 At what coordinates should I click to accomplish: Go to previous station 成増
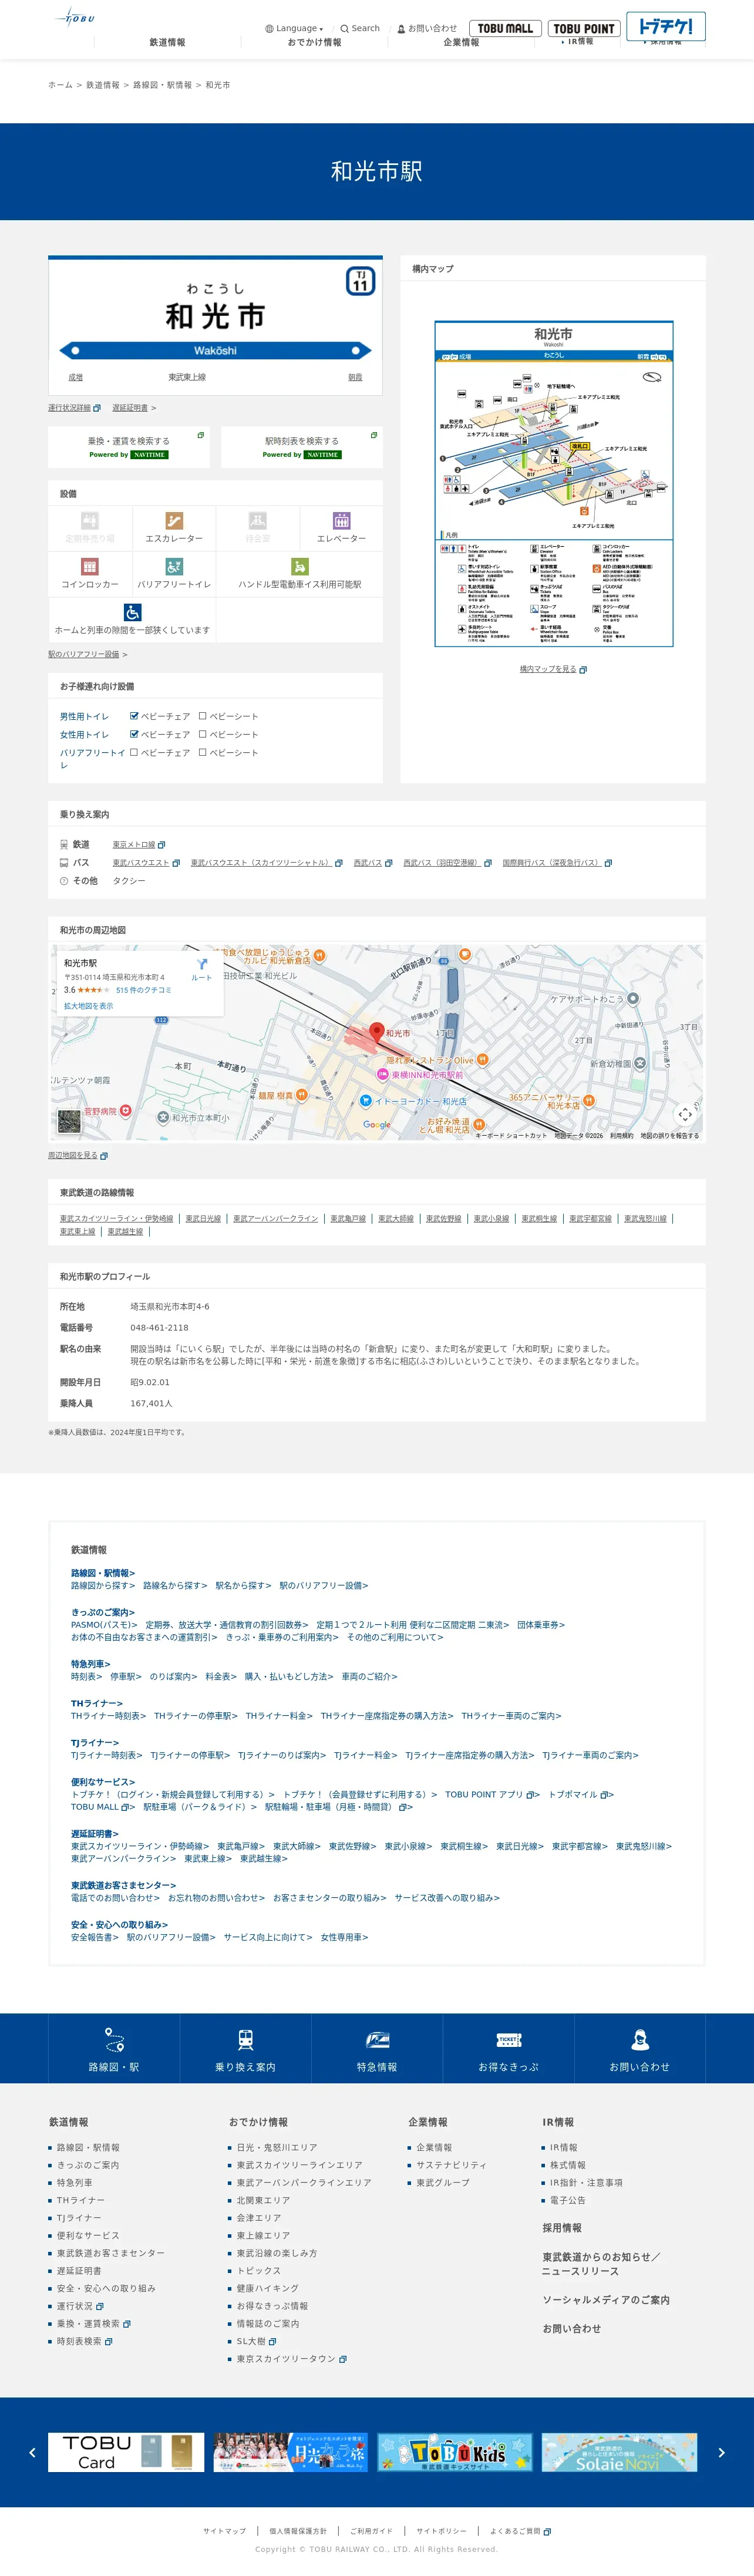coord(75,377)
